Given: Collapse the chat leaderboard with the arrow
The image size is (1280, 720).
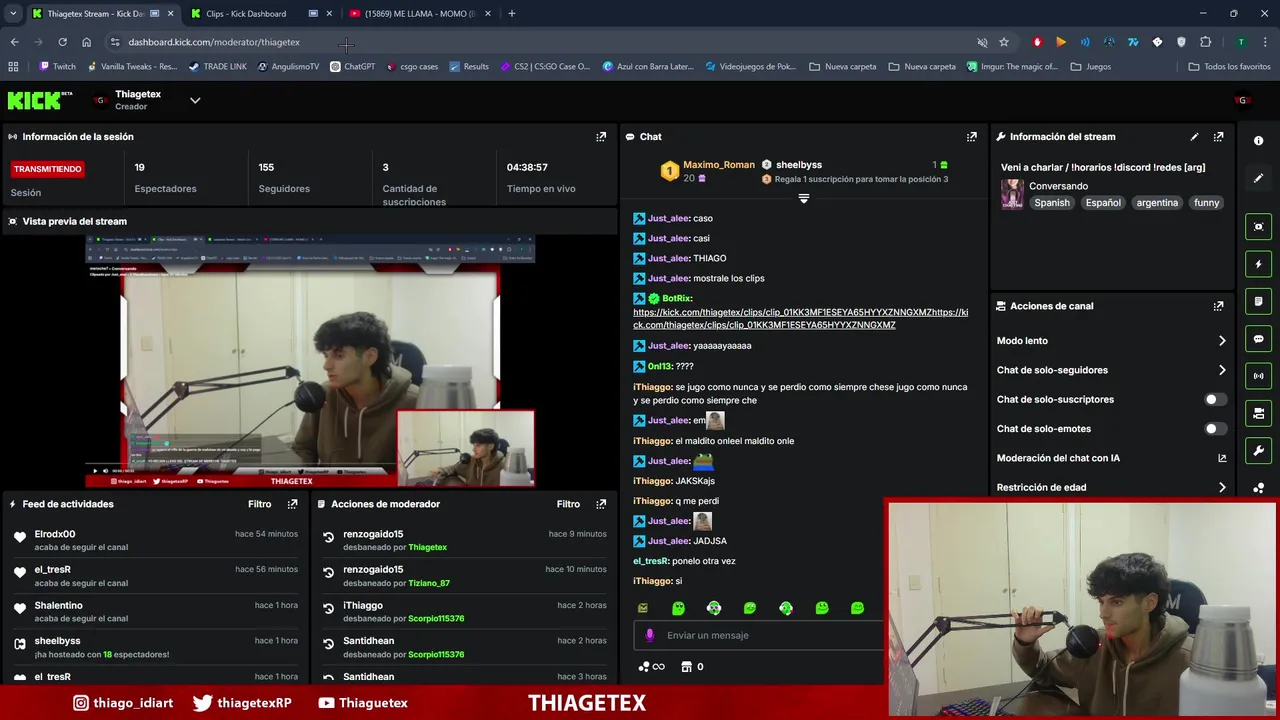Looking at the screenshot, I should (803, 198).
